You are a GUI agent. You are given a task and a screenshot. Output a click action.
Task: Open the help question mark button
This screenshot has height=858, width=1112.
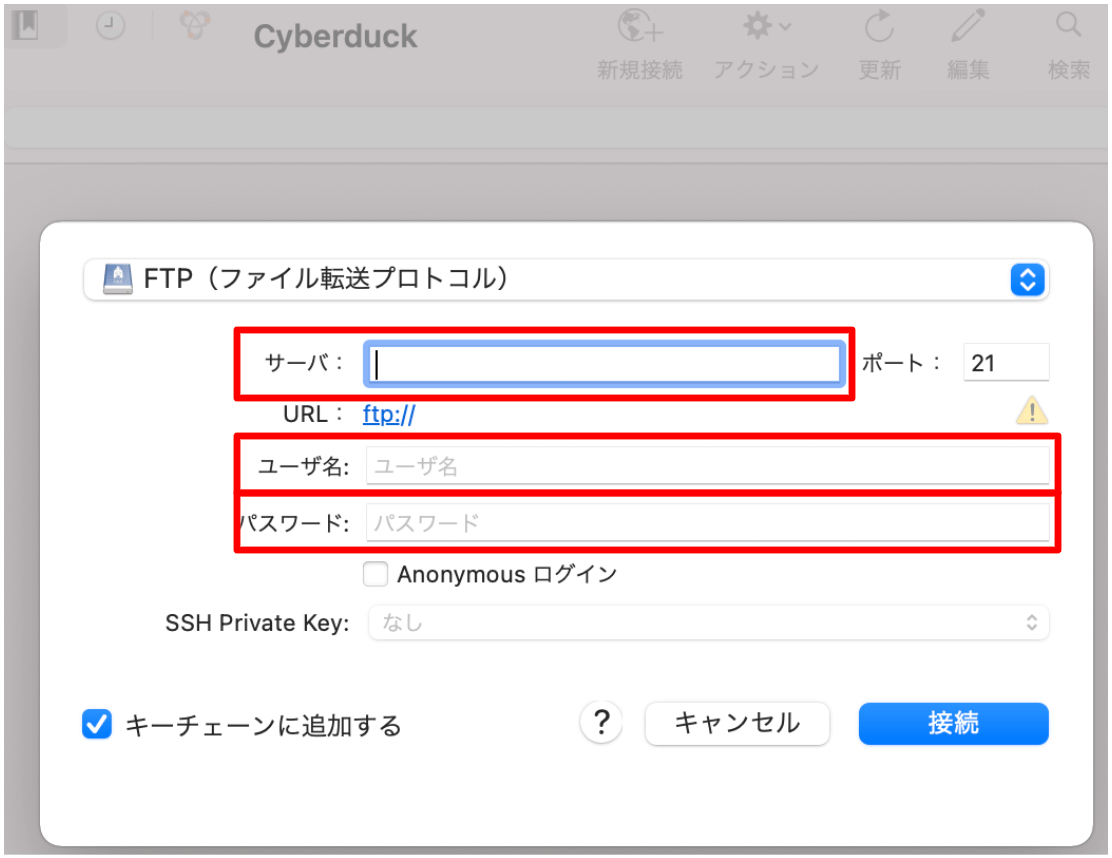point(601,723)
